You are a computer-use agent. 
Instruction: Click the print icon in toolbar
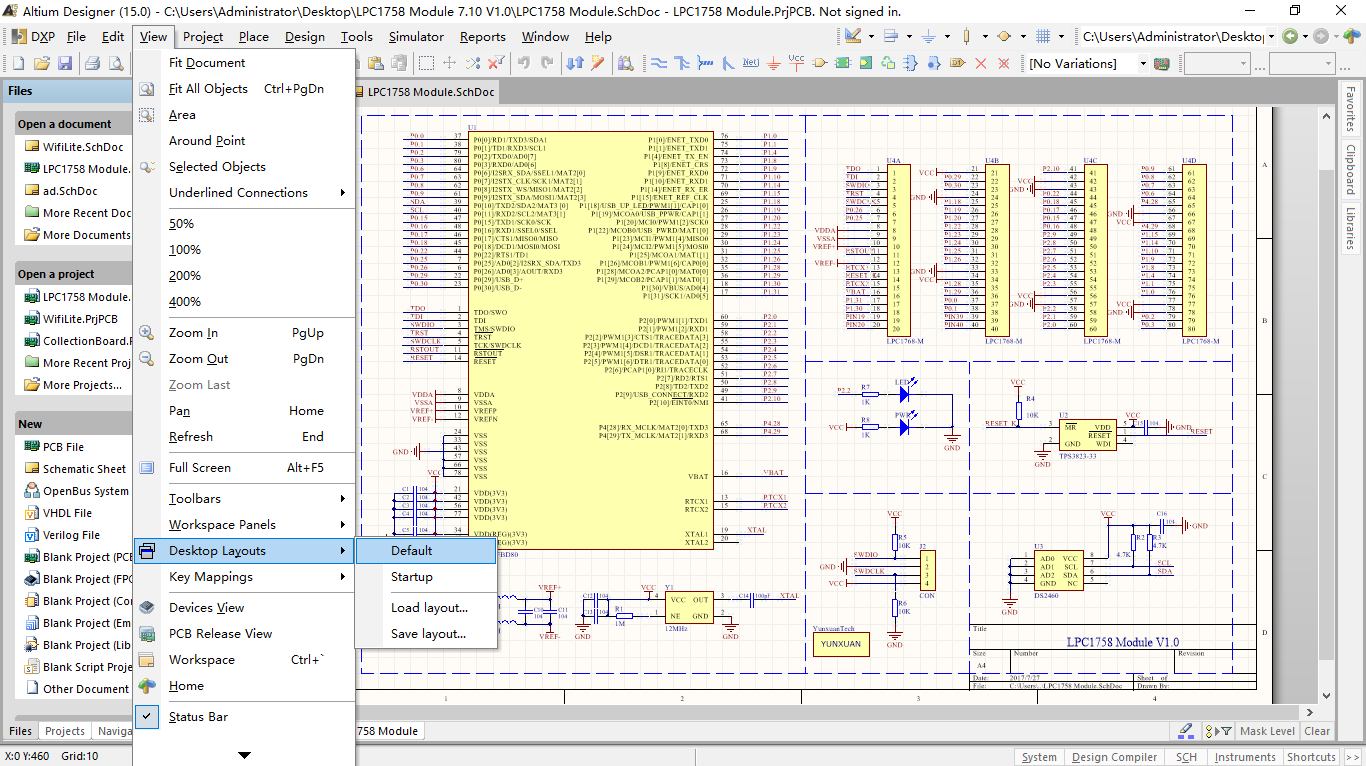[x=93, y=63]
